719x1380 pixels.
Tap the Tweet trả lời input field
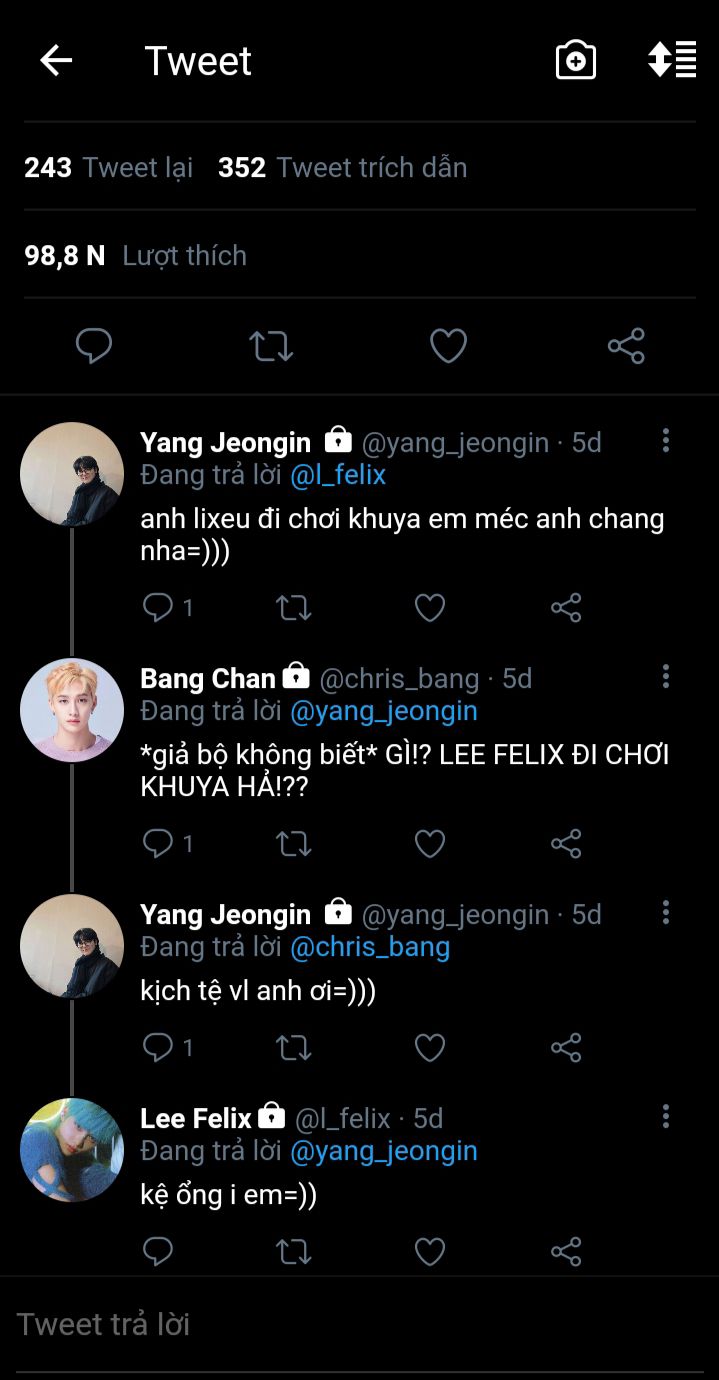pos(359,1324)
